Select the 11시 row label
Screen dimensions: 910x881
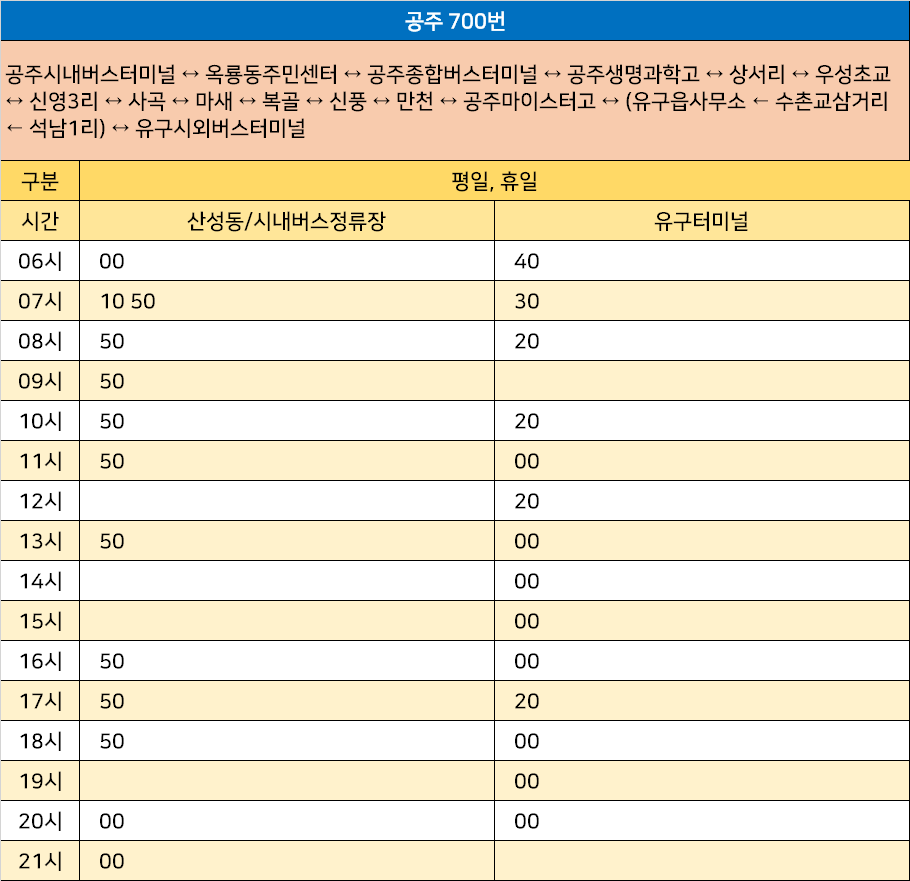40,461
